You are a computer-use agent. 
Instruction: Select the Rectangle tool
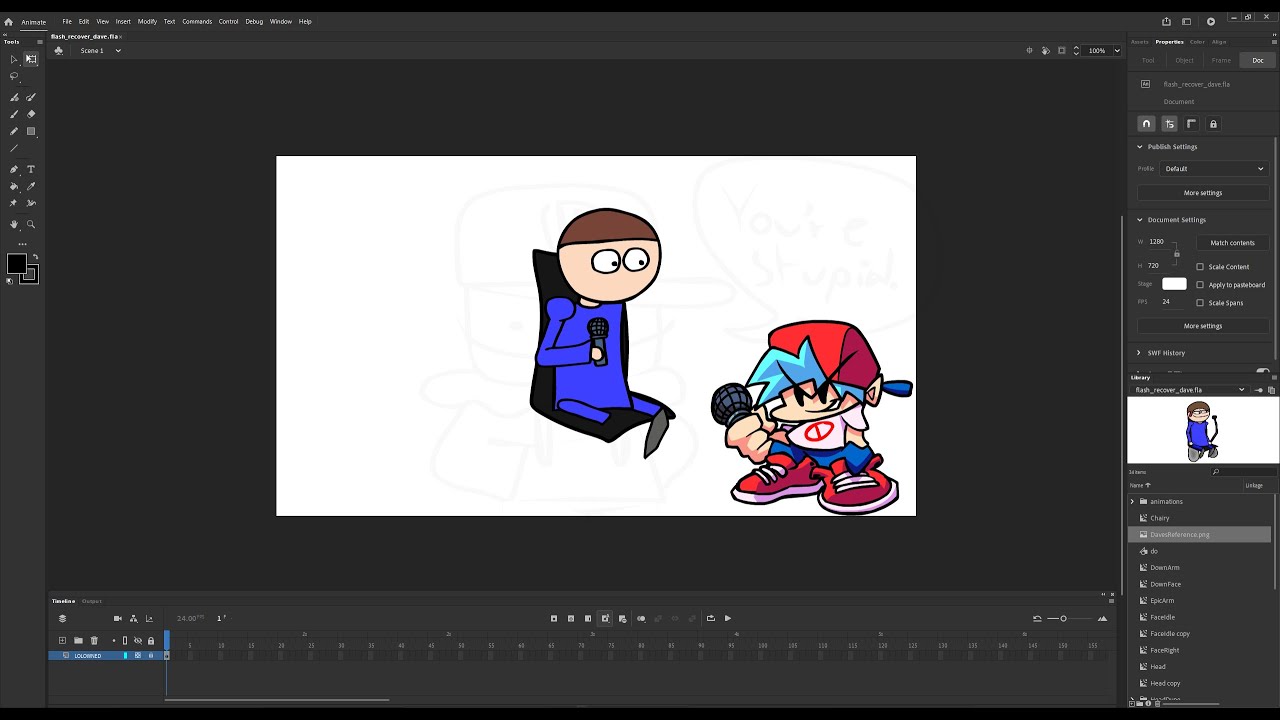click(x=31, y=131)
